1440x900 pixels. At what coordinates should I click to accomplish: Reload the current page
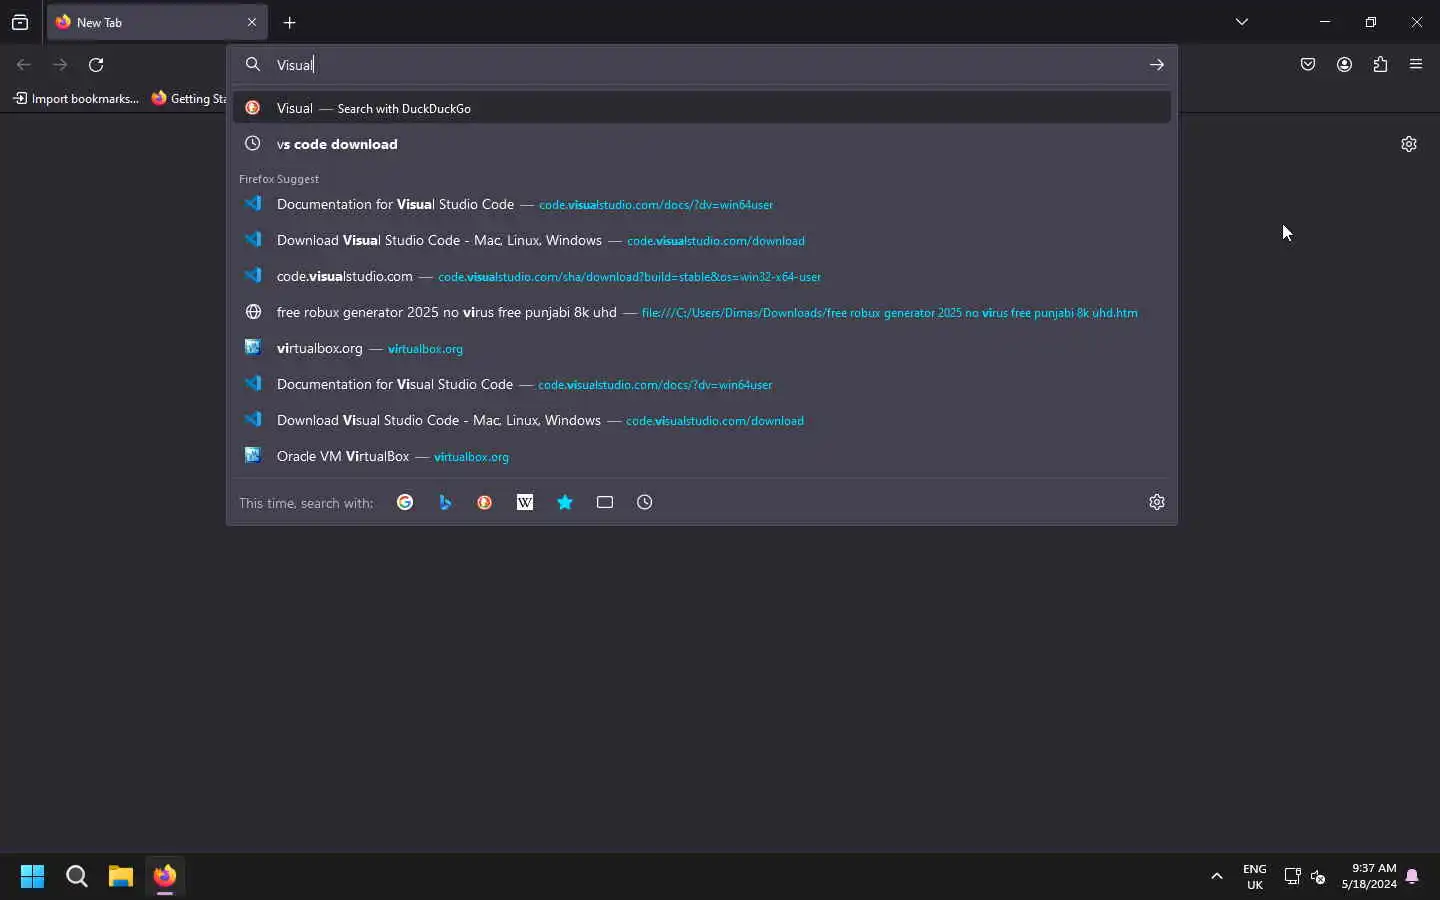[96, 65]
